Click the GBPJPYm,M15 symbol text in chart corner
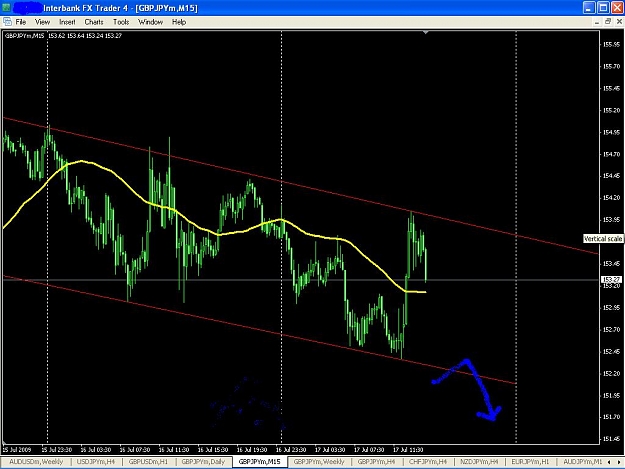 [24, 36]
